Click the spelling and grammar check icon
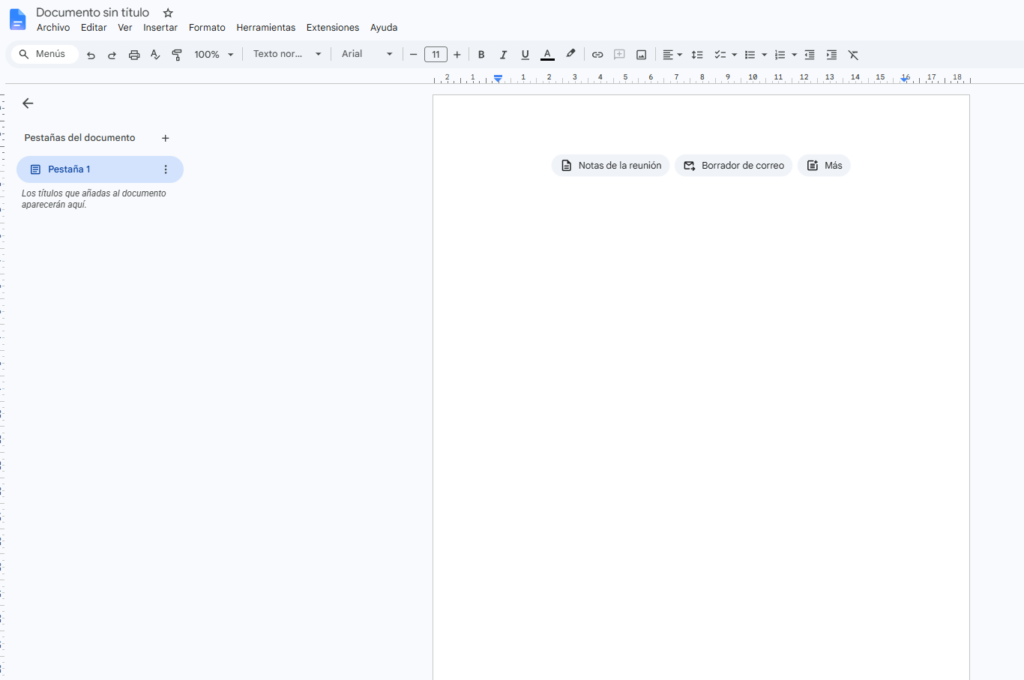 pos(155,55)
